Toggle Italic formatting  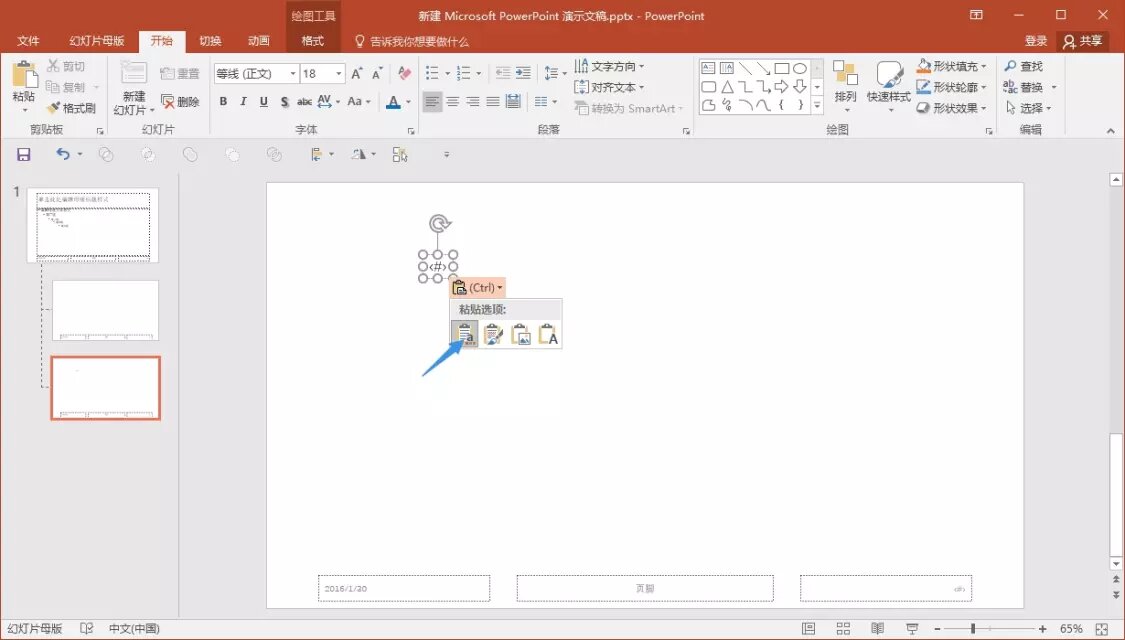click(243, 102)
